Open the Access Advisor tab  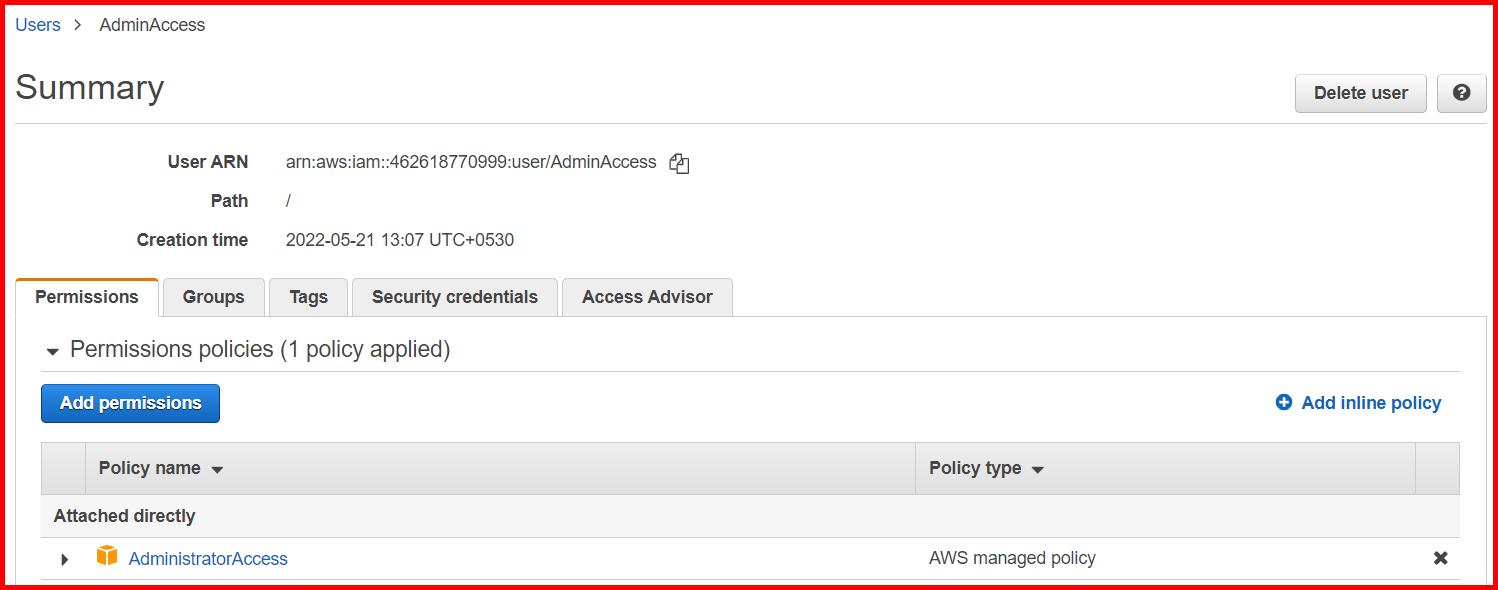pos(647,297)
